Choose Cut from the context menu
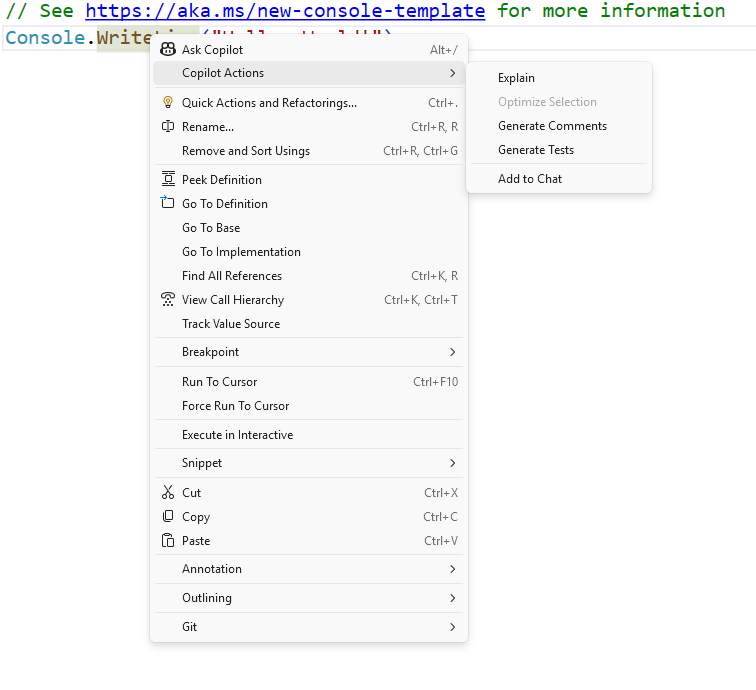 309,493
